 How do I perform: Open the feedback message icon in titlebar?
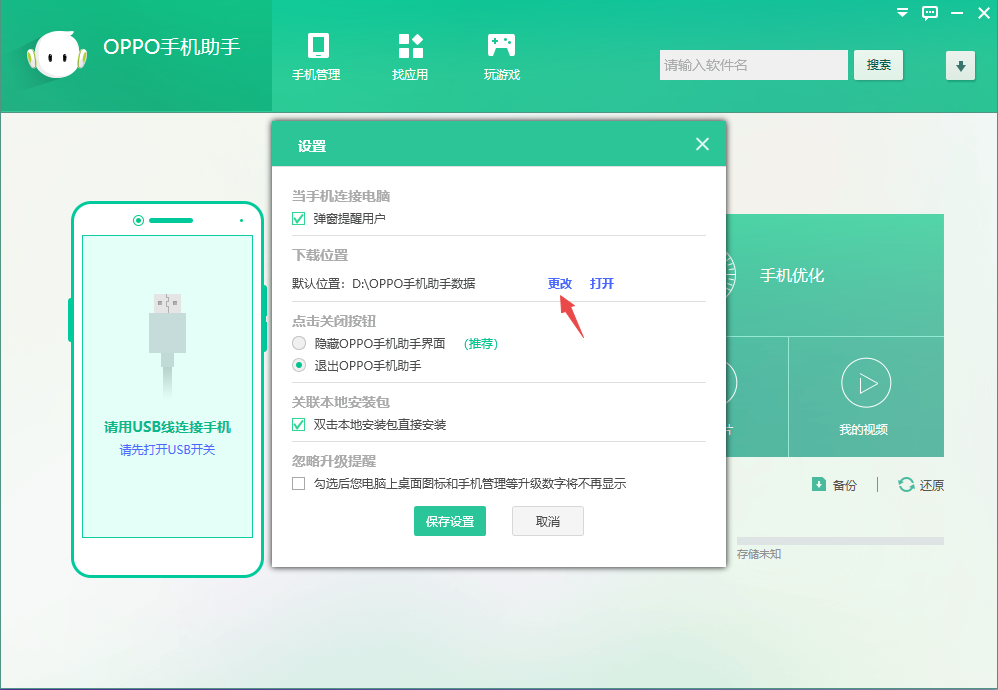[x=929, y=13]
